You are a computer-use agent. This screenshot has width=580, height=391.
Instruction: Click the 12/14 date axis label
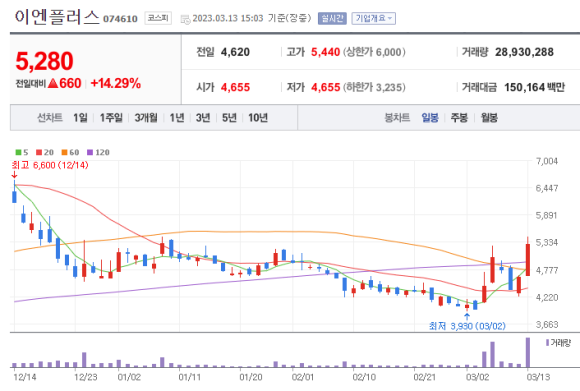click(x=25, y=377)
